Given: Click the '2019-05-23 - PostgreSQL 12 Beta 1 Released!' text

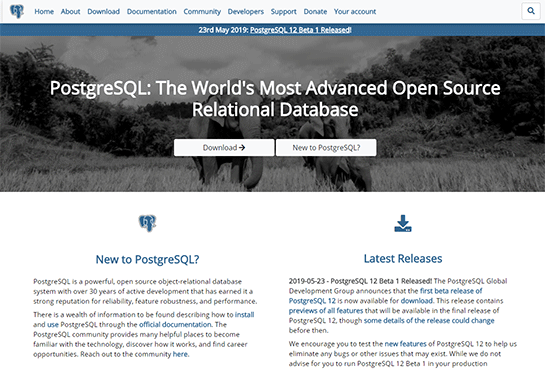Looking at the screenshot, I should pyautogui.click(x=360, y=281).
